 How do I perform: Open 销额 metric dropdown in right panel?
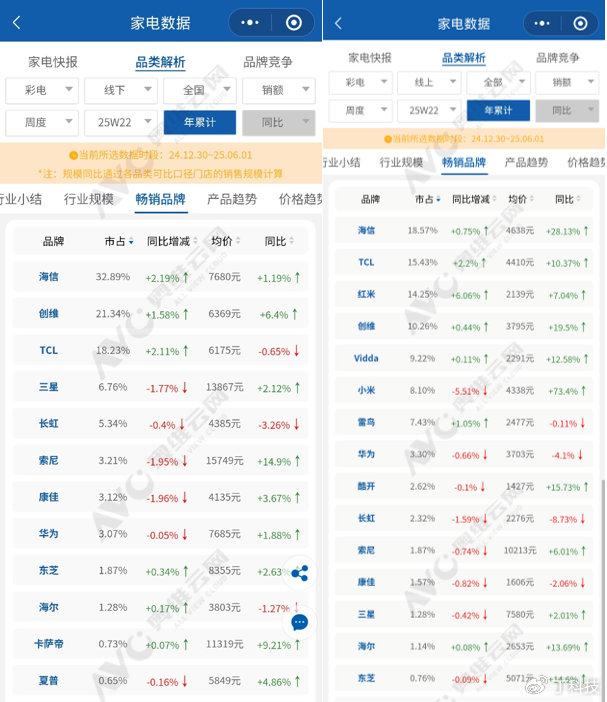(567, 82)
